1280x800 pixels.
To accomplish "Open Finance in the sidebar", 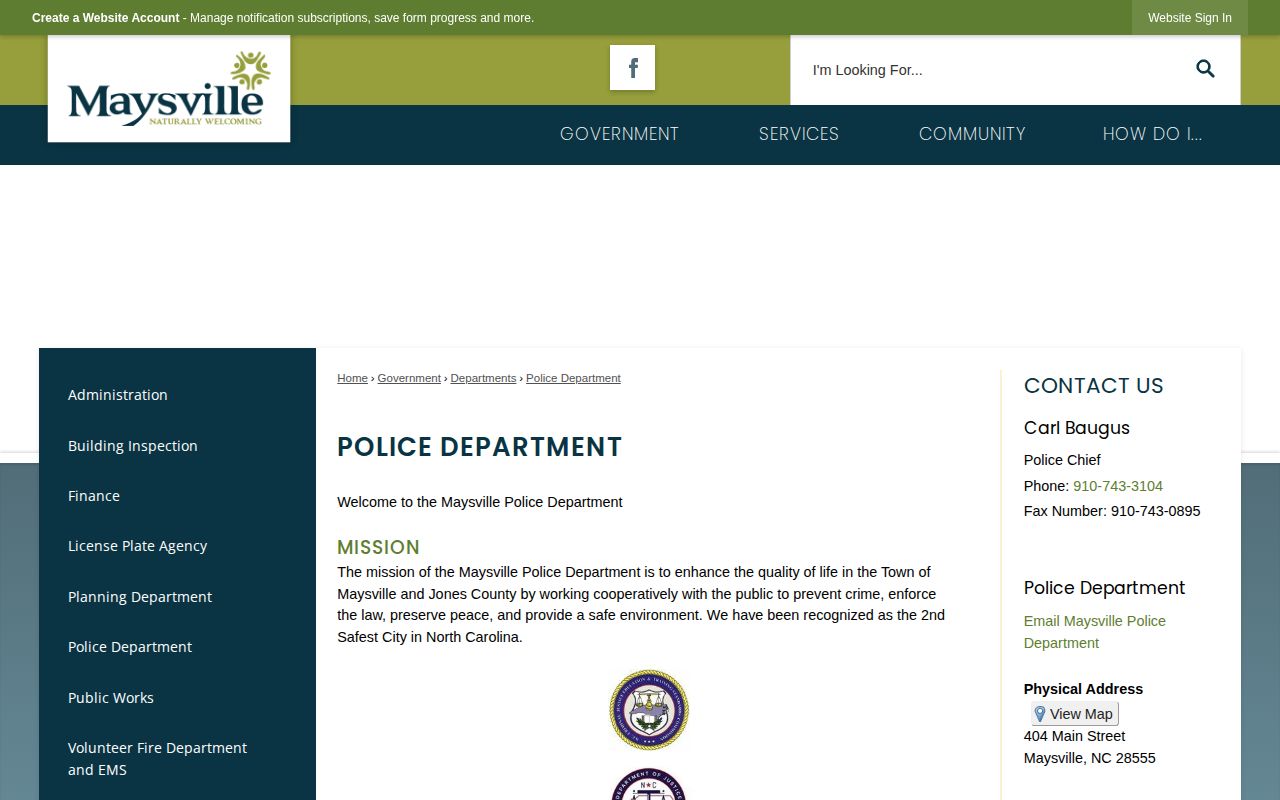I will point(94,496).
